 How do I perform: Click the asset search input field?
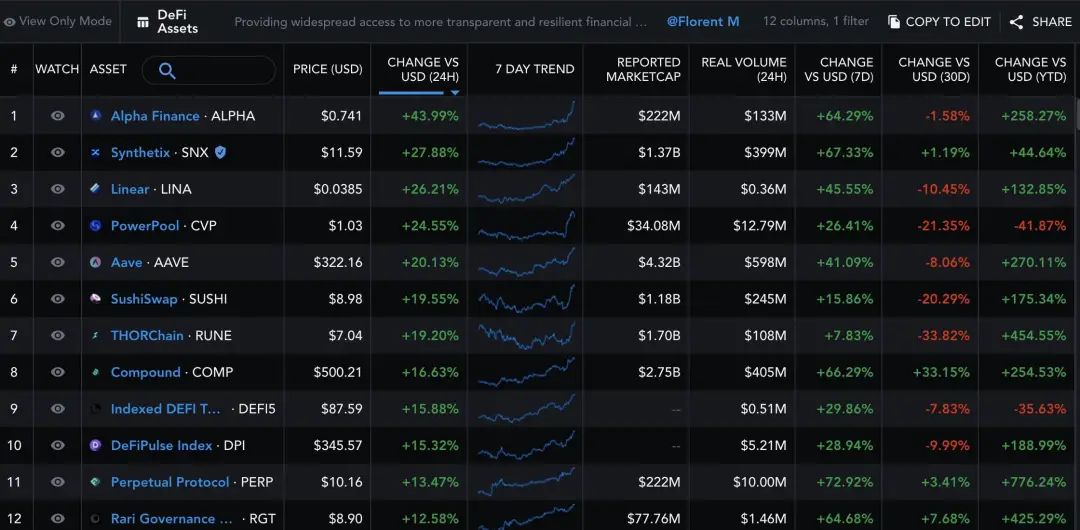209,70
